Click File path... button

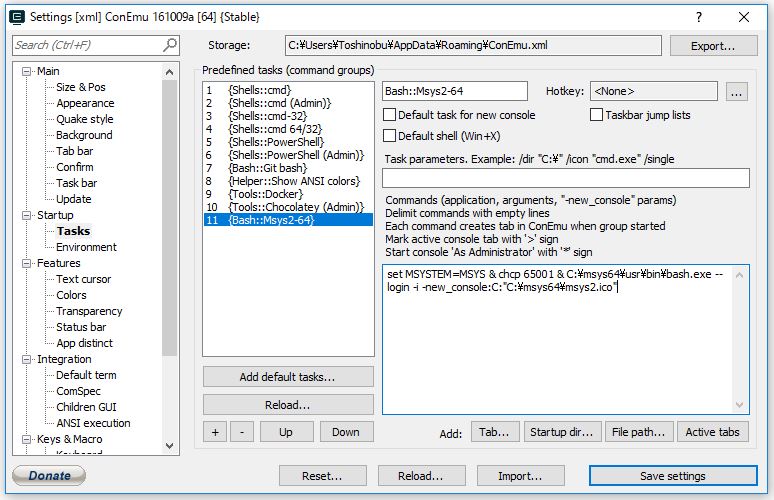[x=639, y=432]
